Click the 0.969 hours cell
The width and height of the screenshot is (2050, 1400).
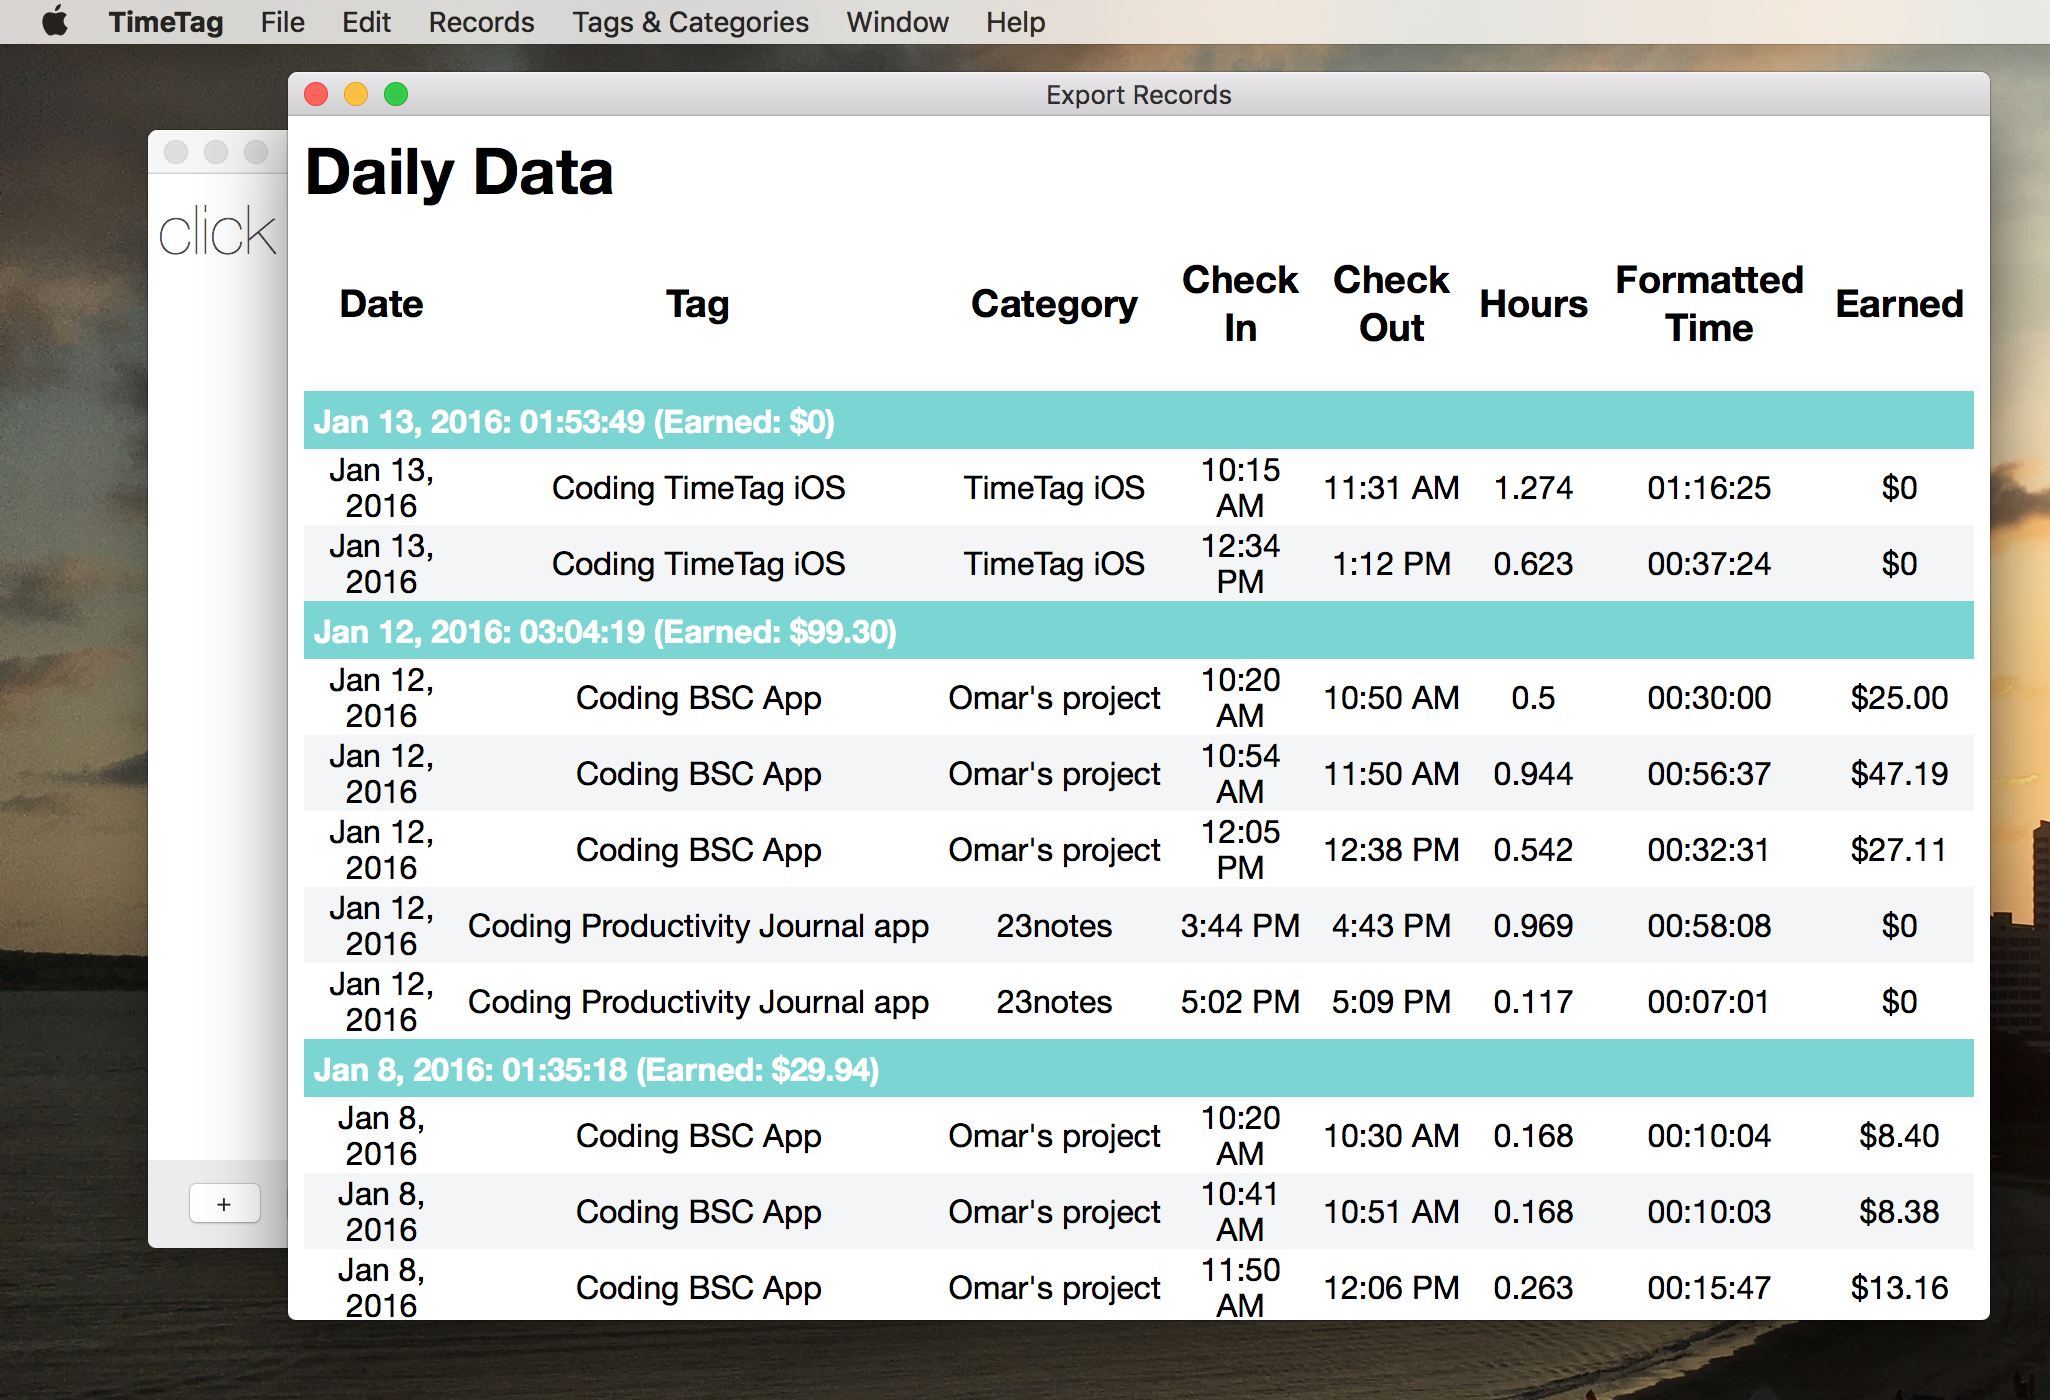[1533, 926]
